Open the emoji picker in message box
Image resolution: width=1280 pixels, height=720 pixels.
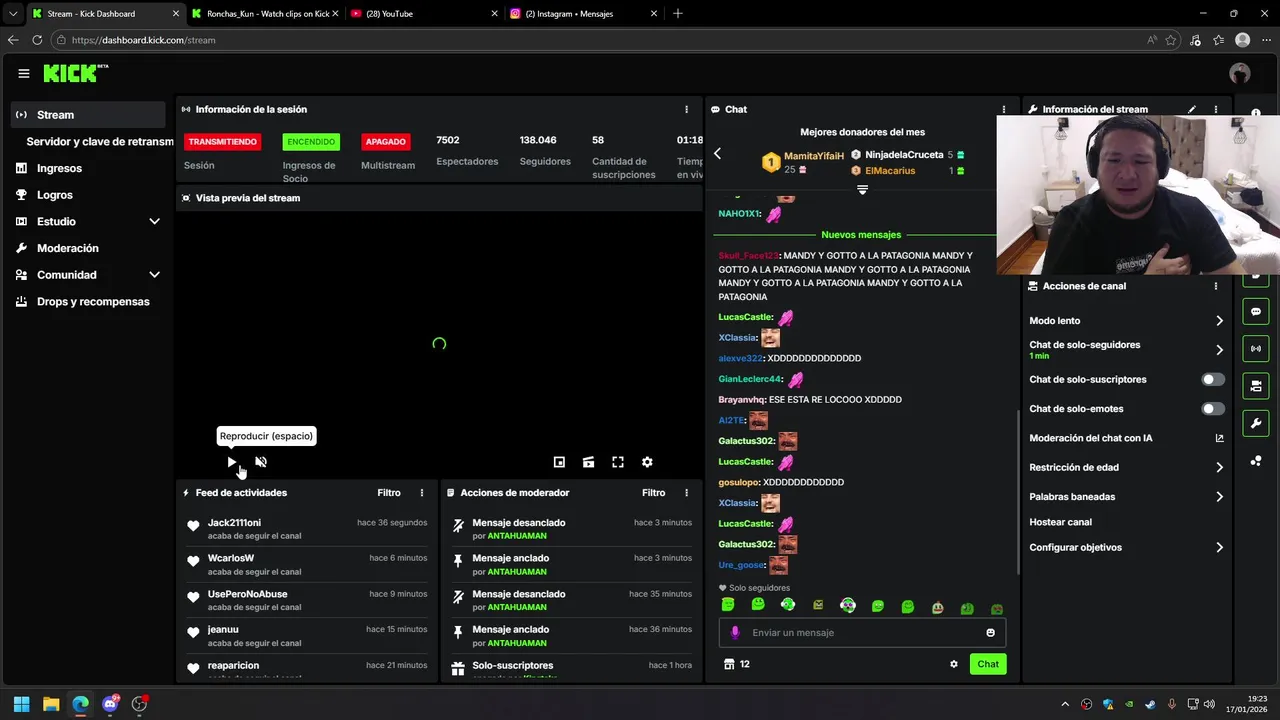tap(991, 632)
